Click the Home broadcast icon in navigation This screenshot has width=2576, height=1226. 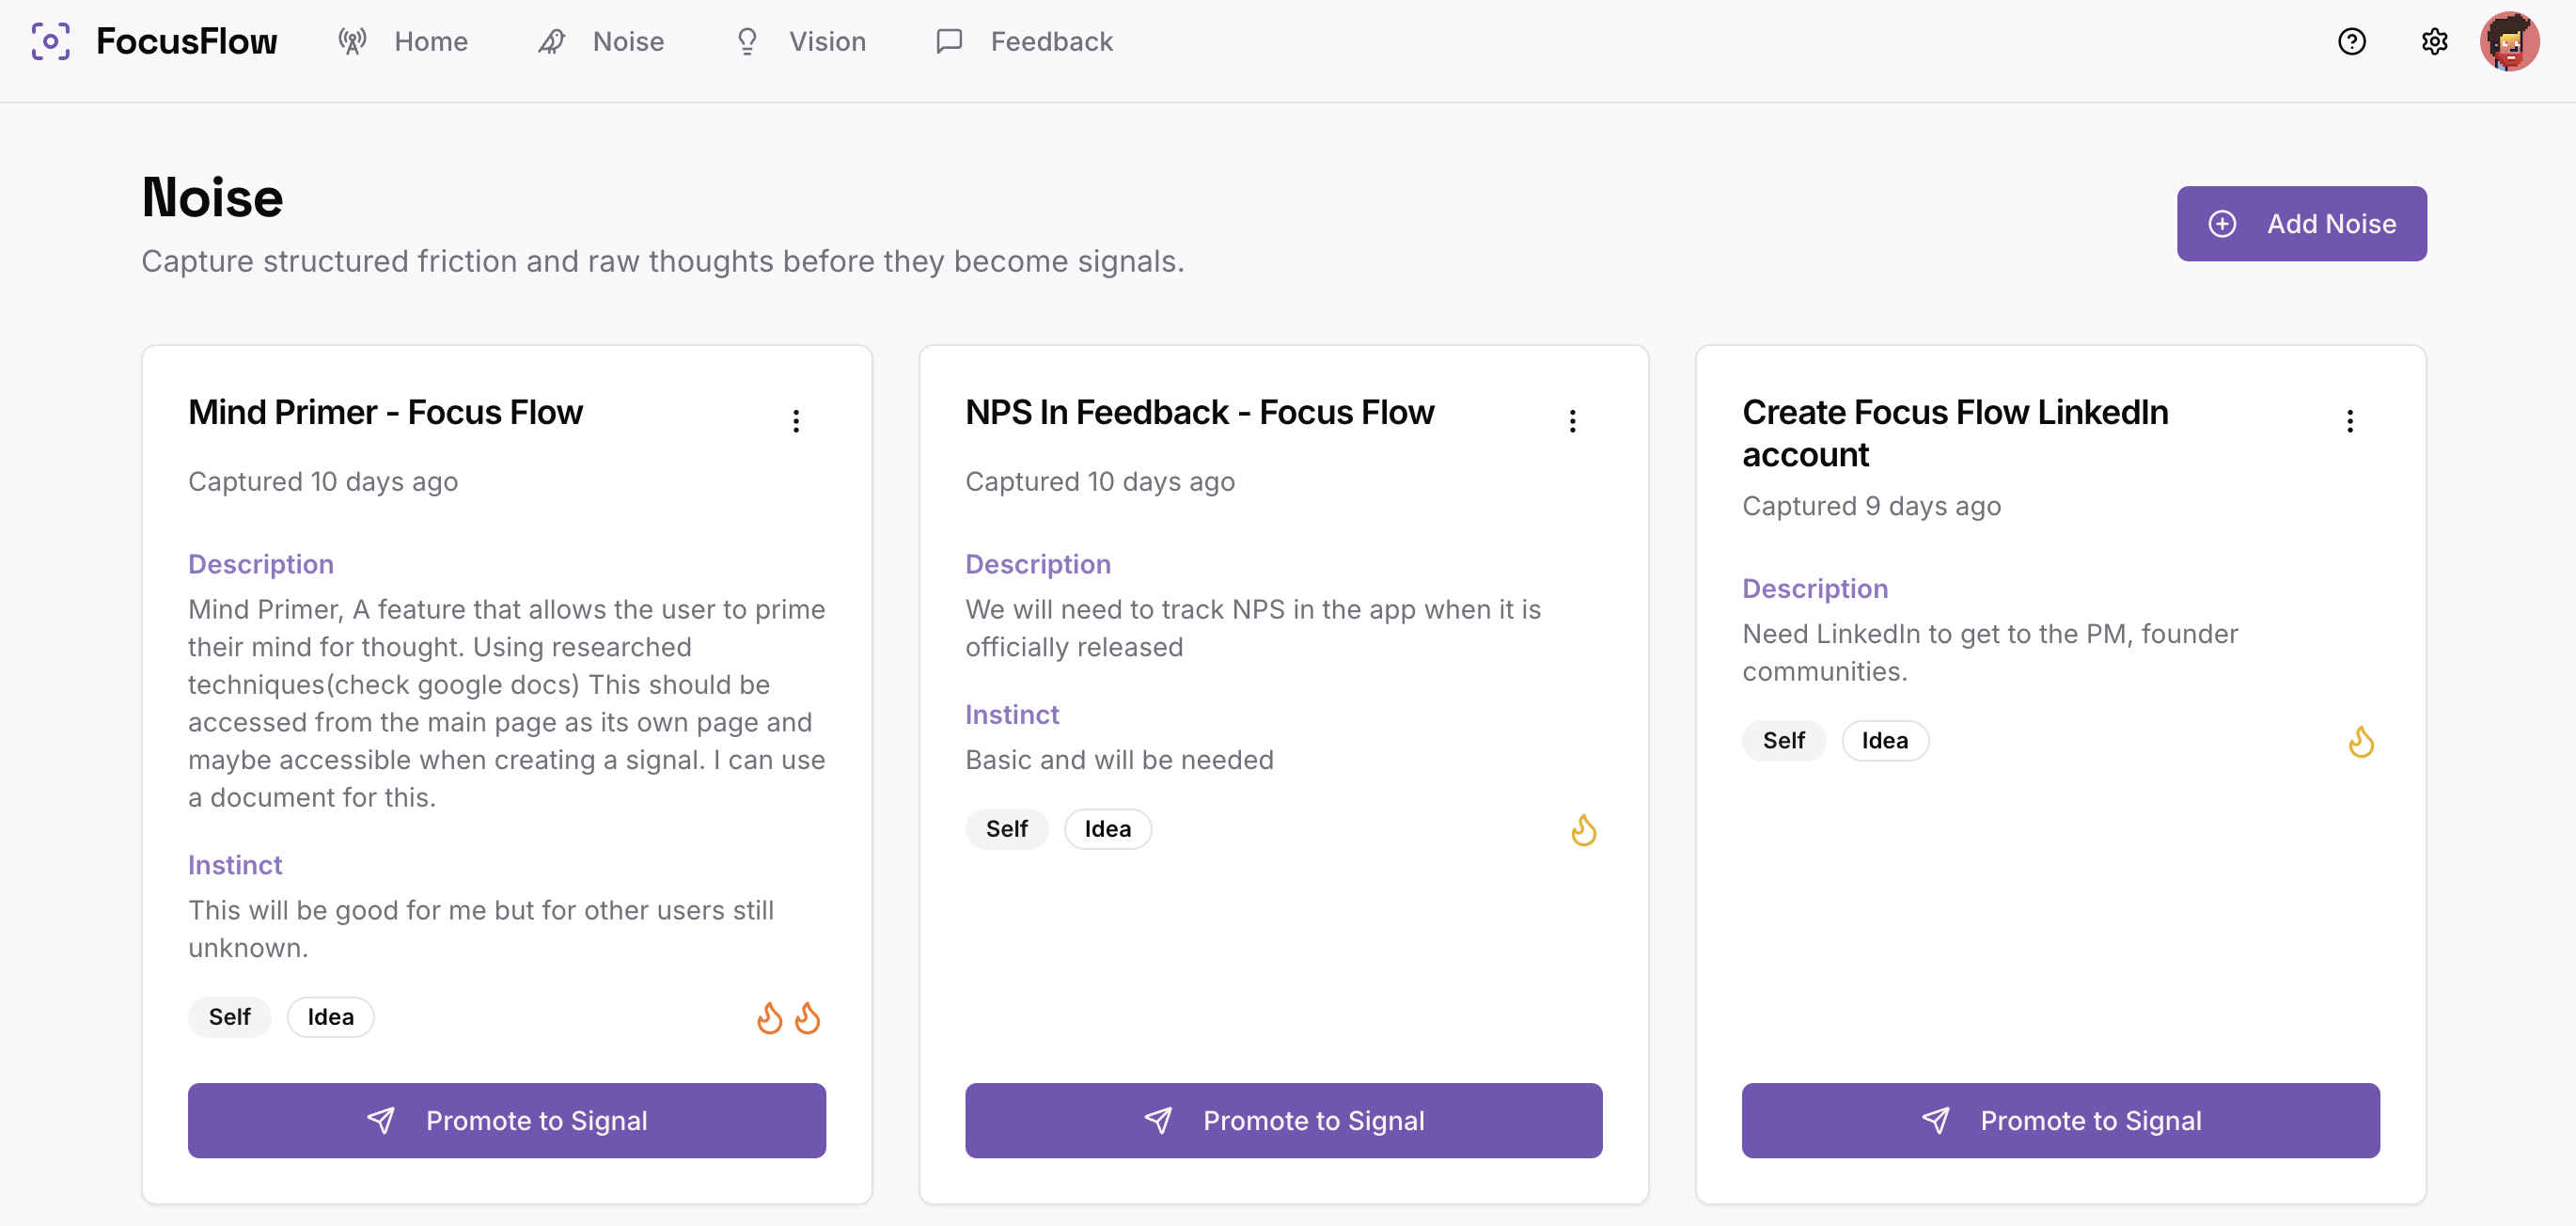[x=352, y=42]
